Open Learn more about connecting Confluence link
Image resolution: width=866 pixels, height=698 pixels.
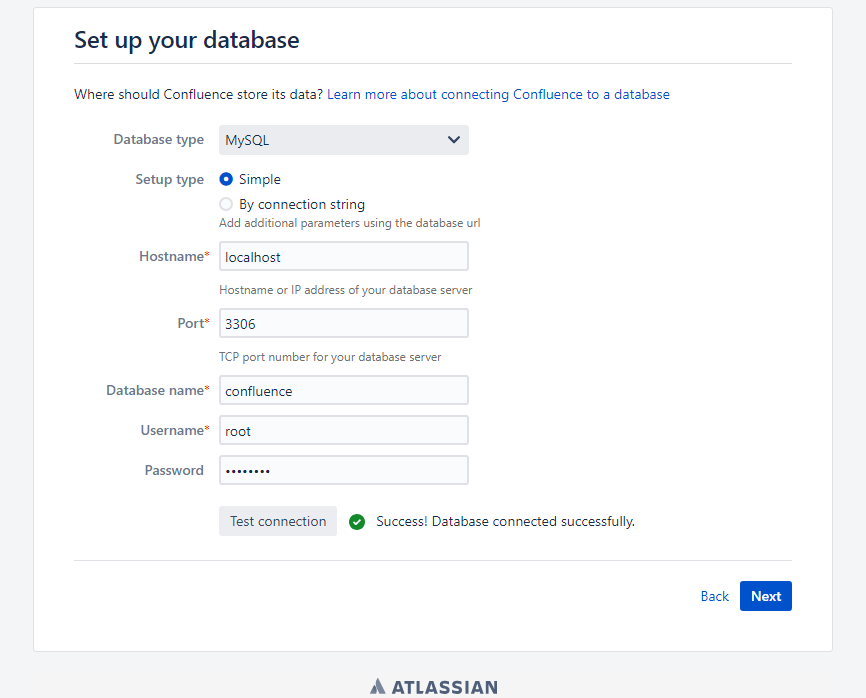498,94
